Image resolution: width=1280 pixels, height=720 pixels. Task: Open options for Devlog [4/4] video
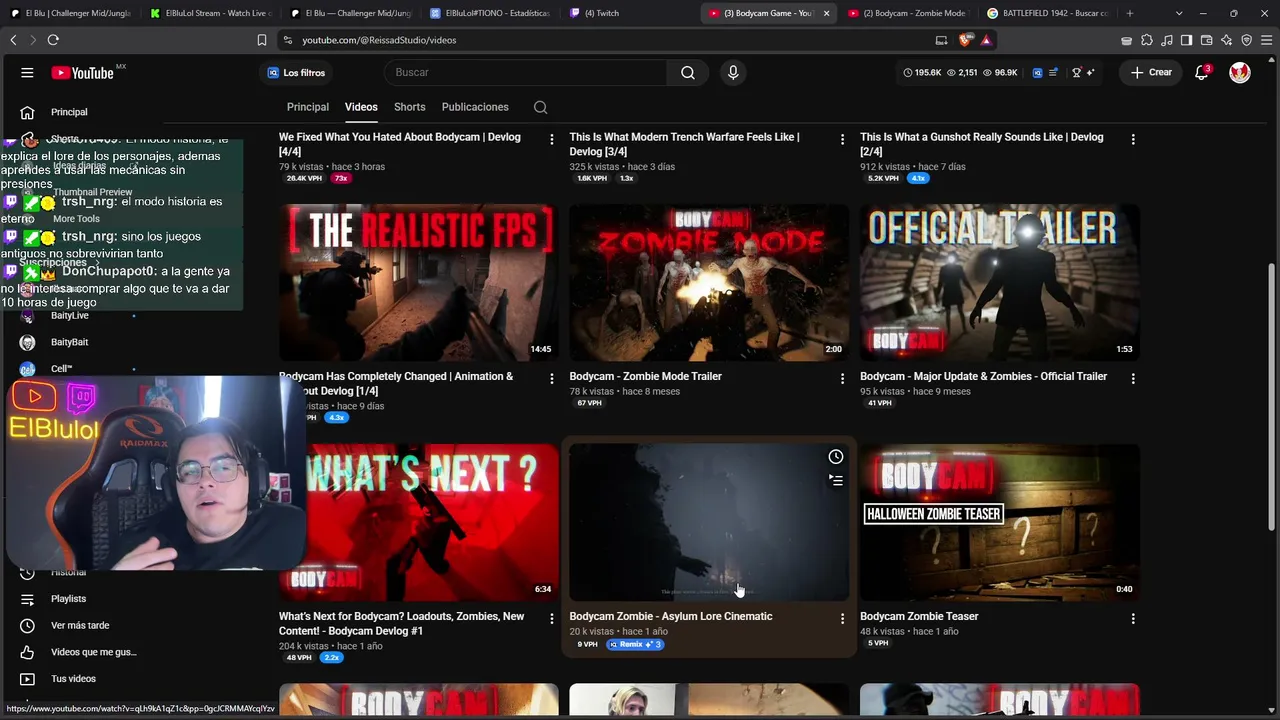click(x=551, y=140)
